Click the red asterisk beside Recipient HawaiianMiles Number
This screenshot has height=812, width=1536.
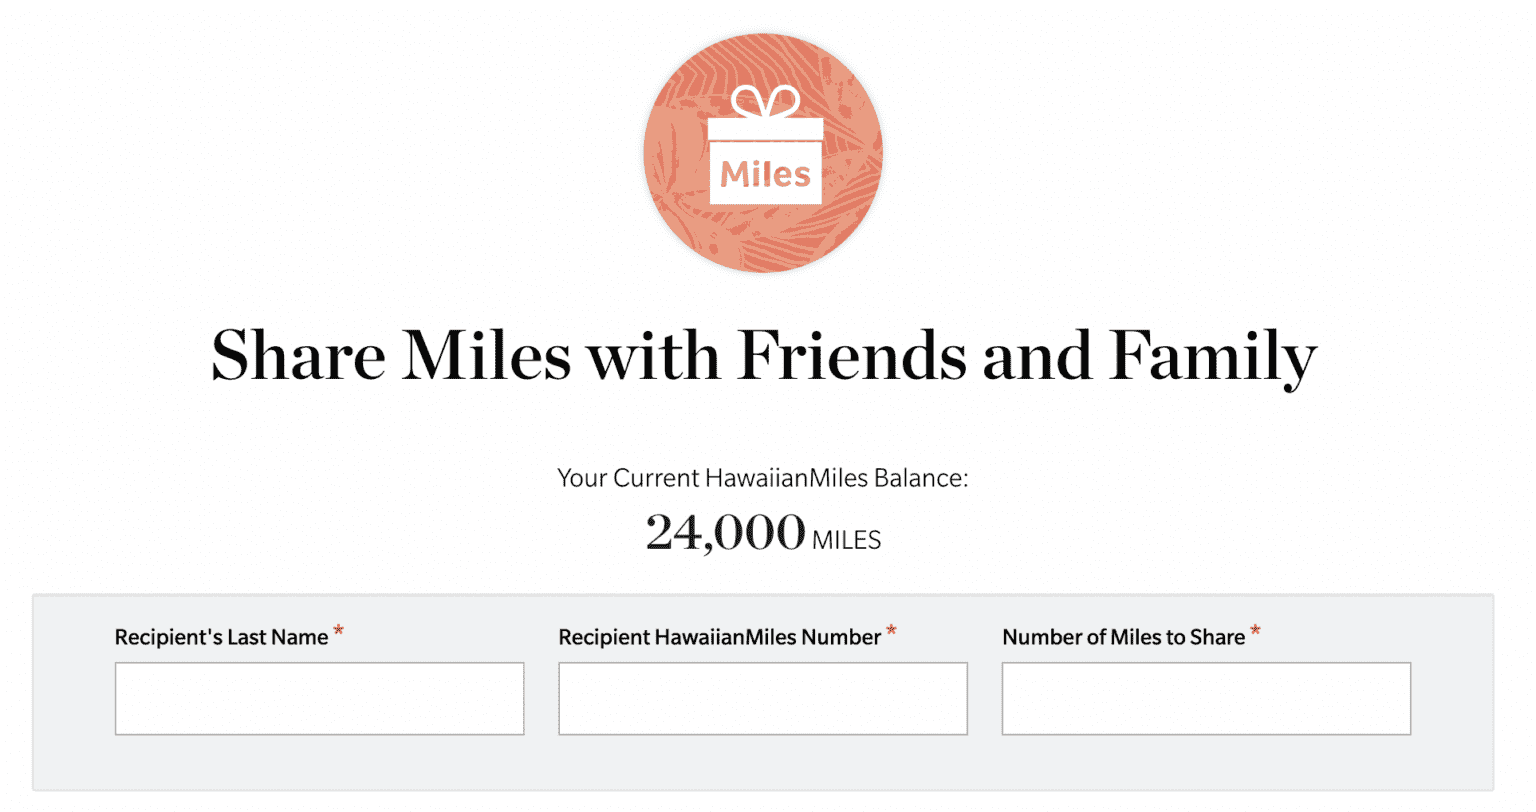click(x=891, y=631)
